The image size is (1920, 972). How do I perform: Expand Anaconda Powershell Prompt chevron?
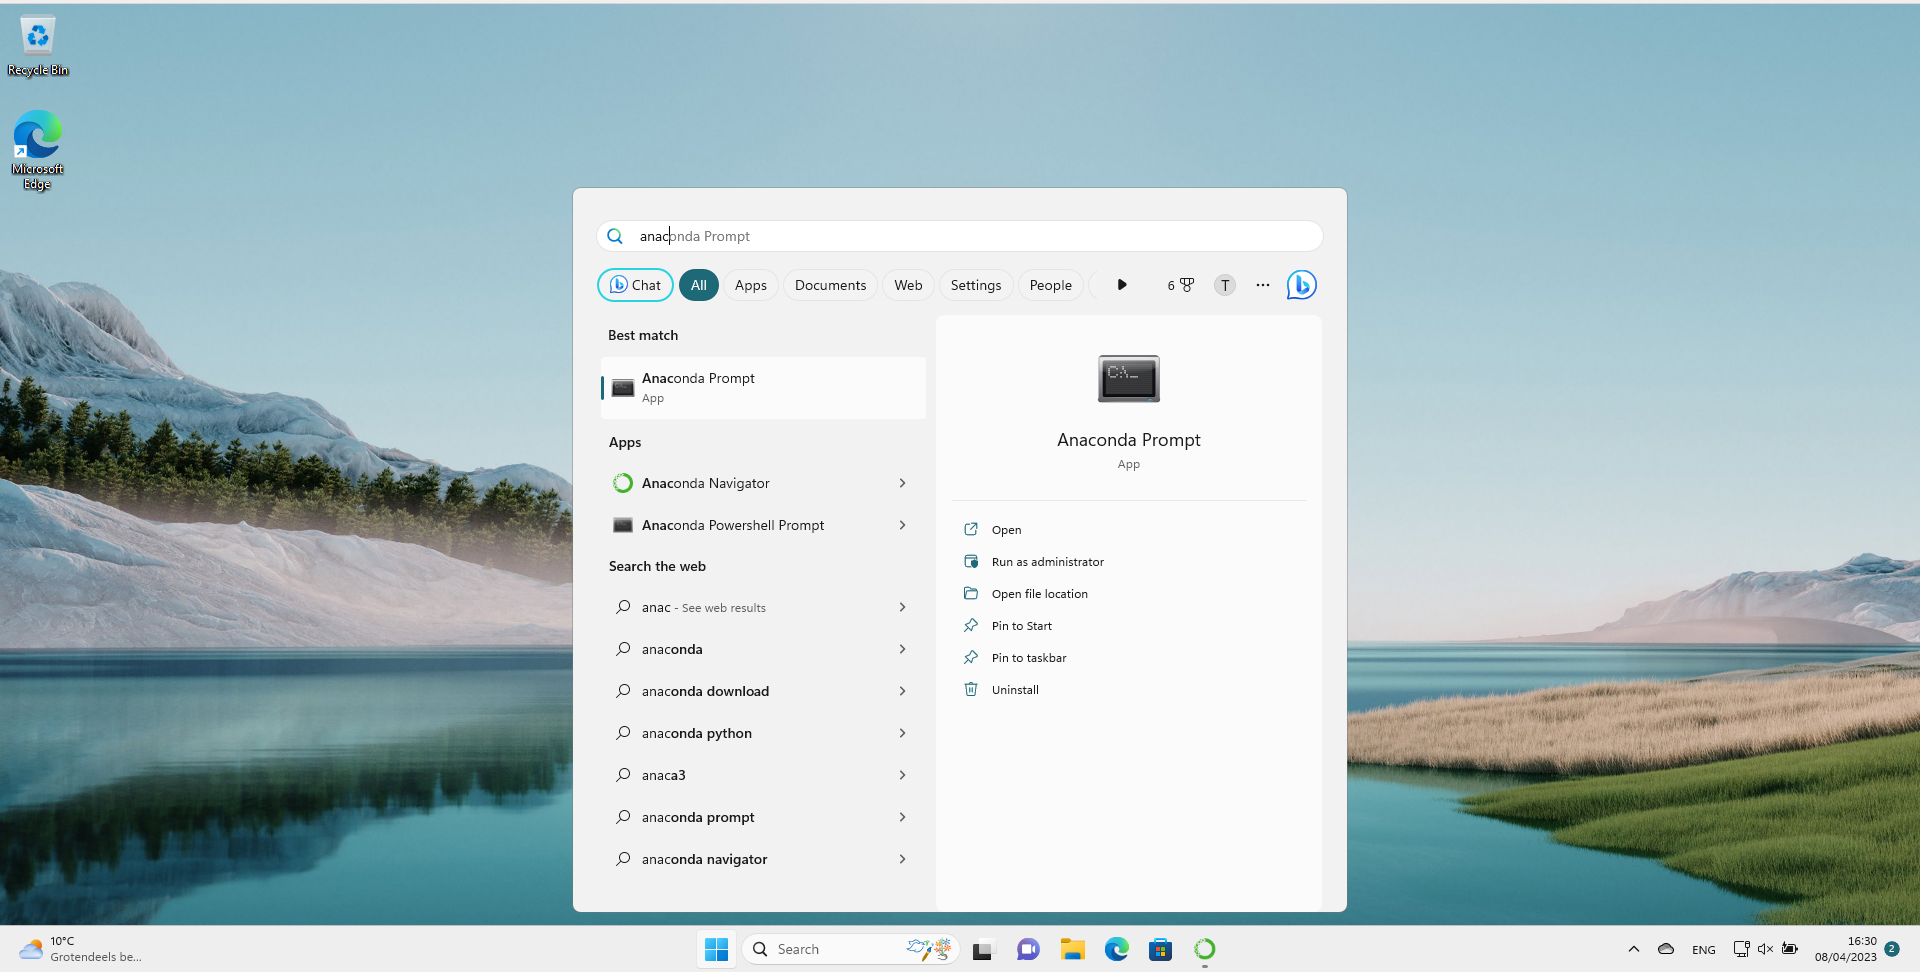point(902,525)
